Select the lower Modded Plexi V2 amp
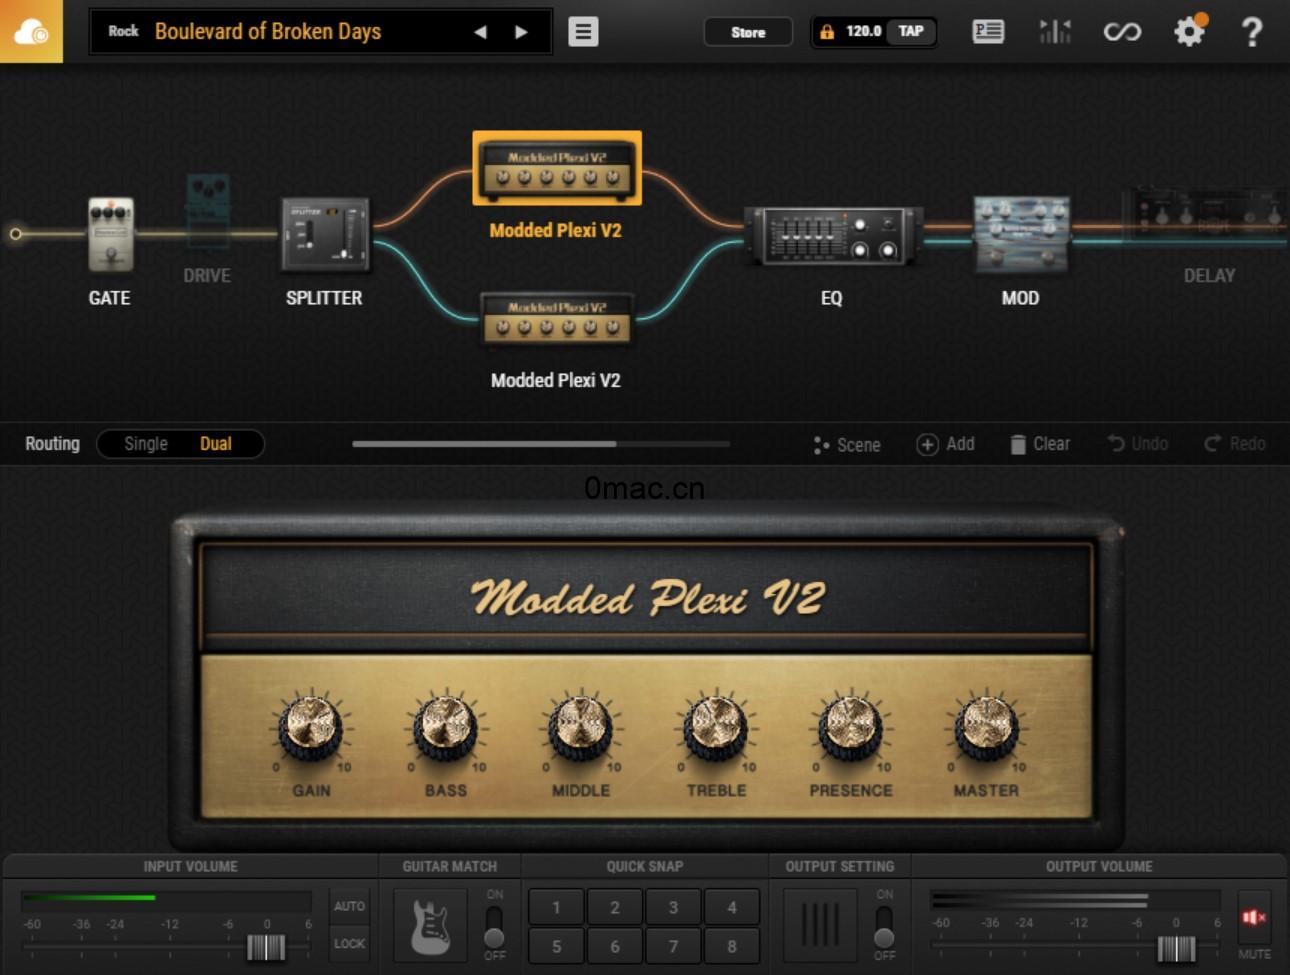Screen dimensions: 1290x975 click(x=556, y=318)
